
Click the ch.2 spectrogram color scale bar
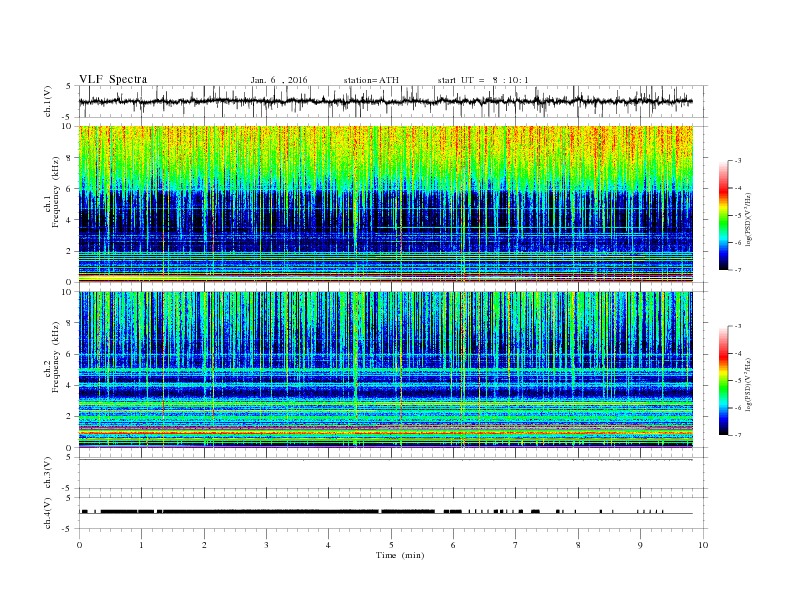coord(723,380)
